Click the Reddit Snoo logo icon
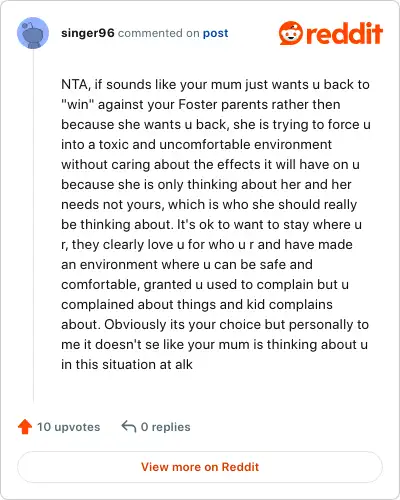 tap(291, 33)
